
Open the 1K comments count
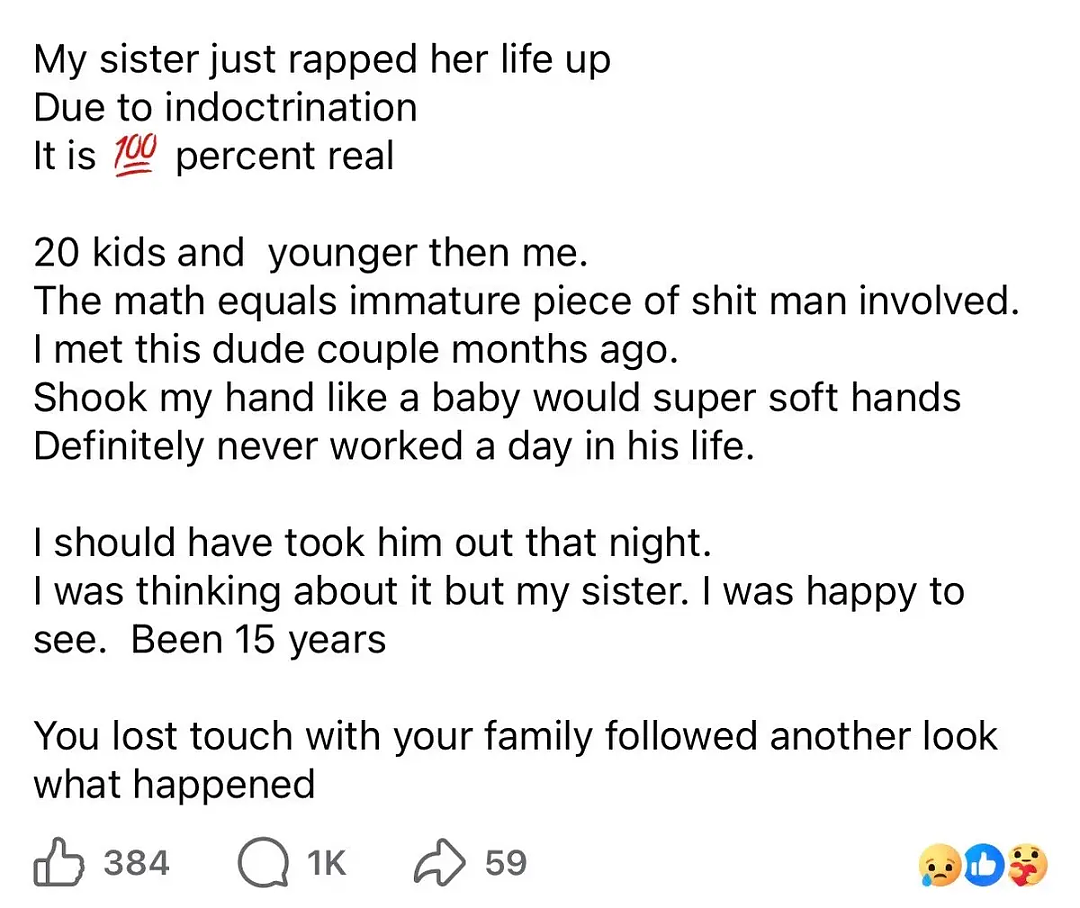coord(326,863)
